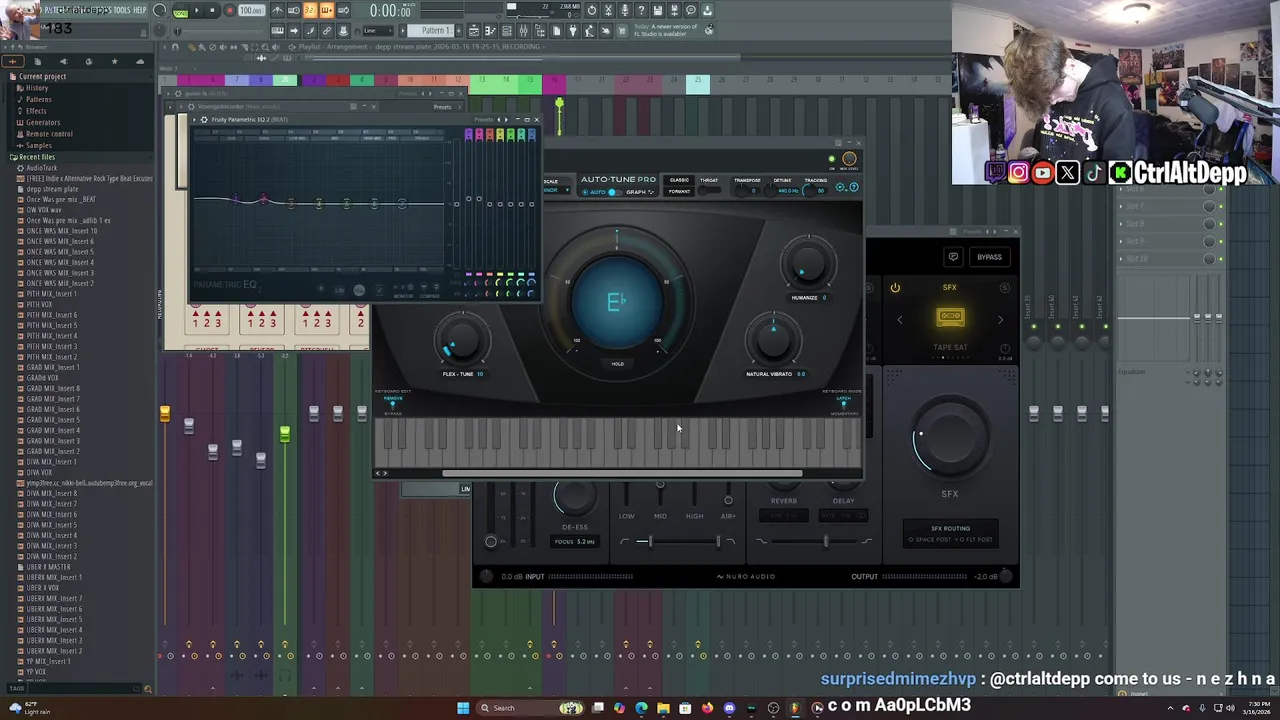1280x720 pixels.
Task: Toggle the THROAT switch in Auto-Tune
Action: [x=709, y=190]
